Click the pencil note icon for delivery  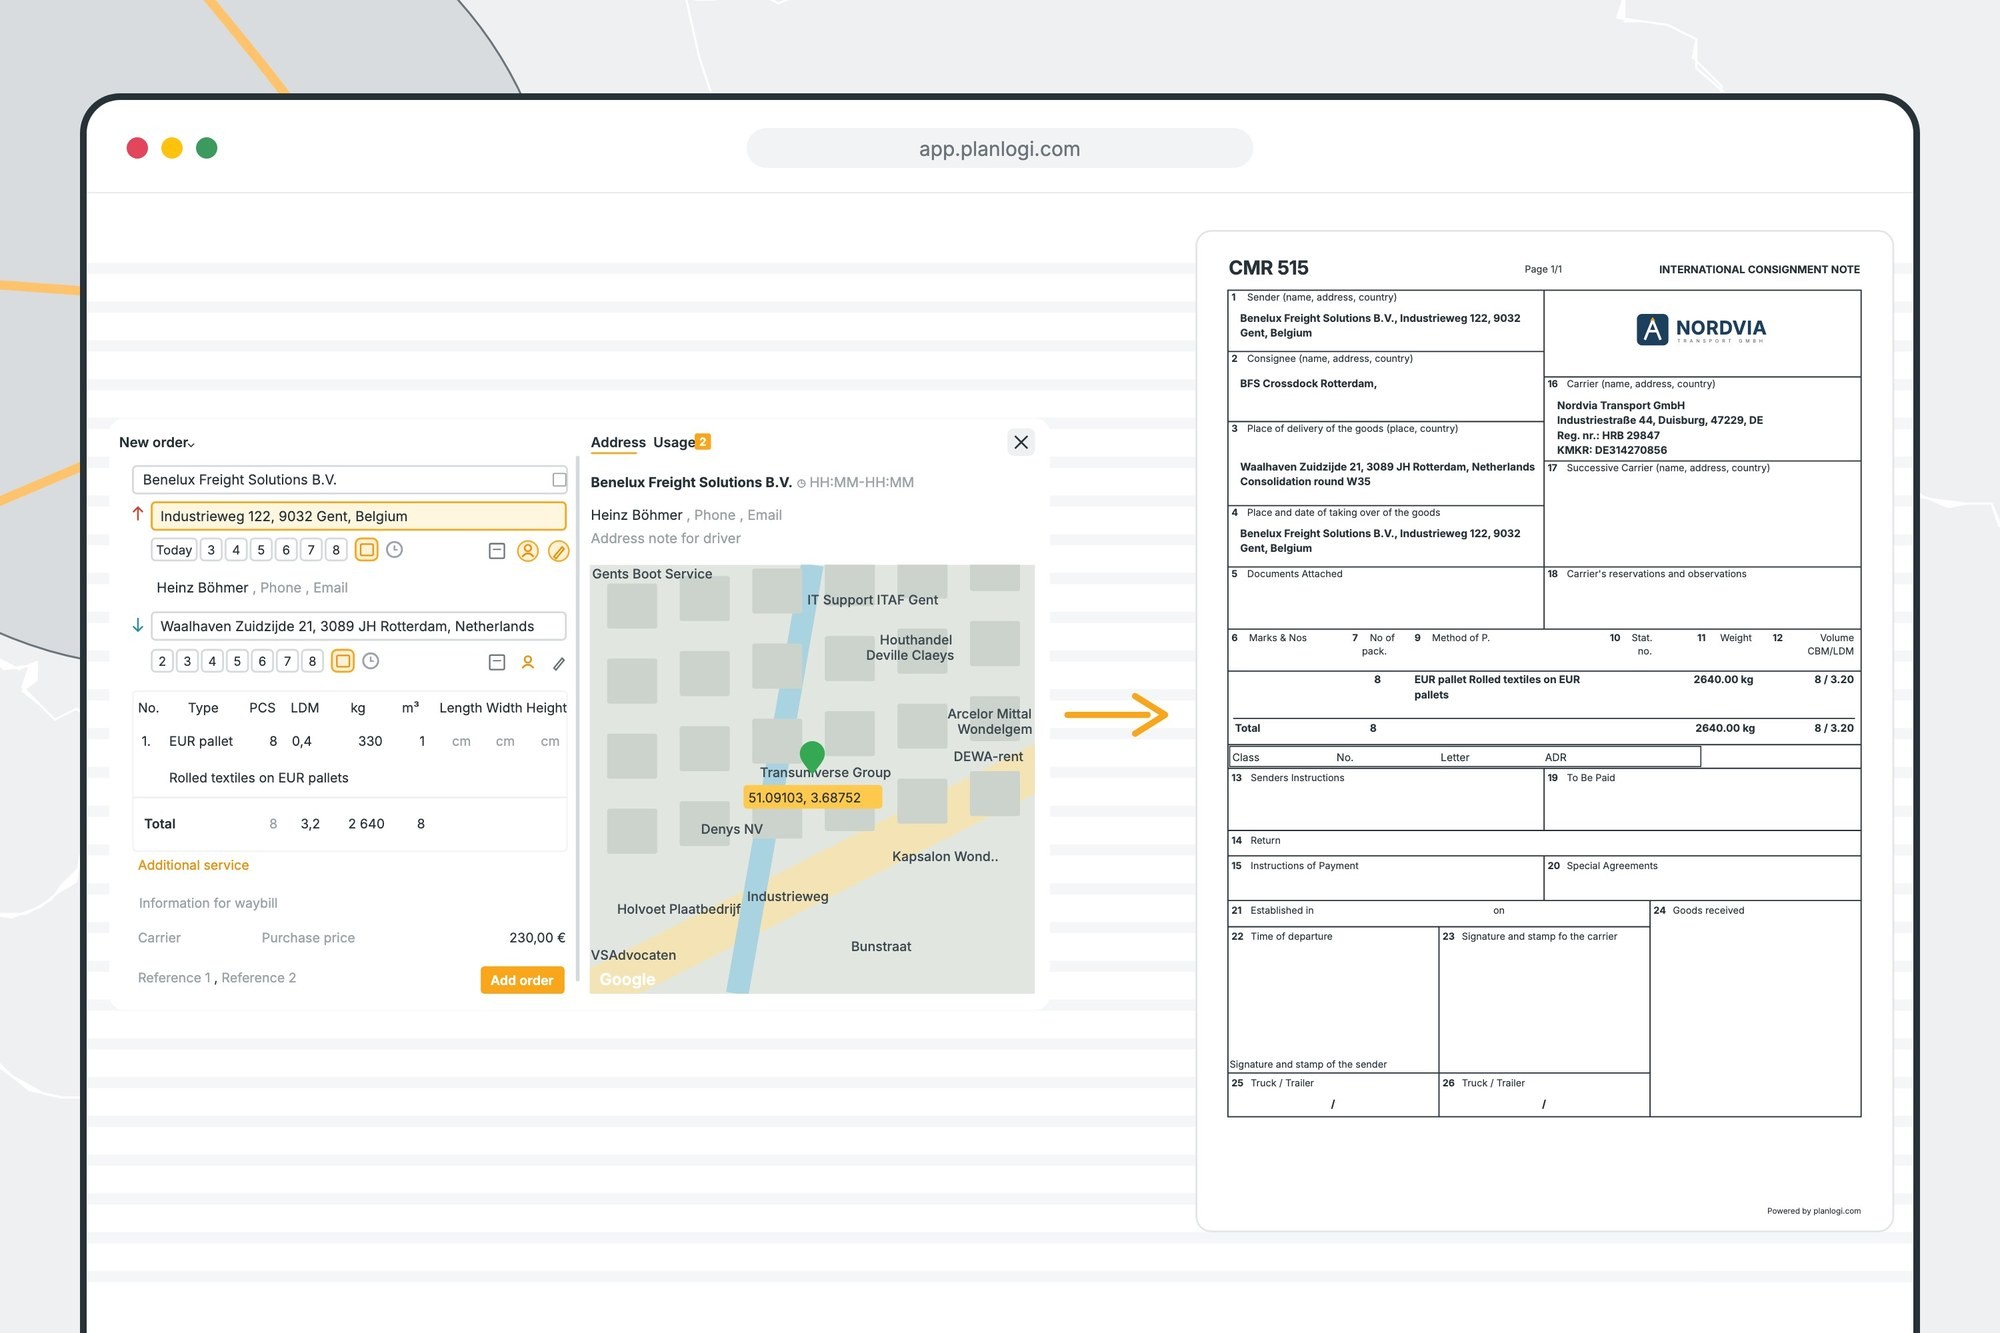coord(559,663)
